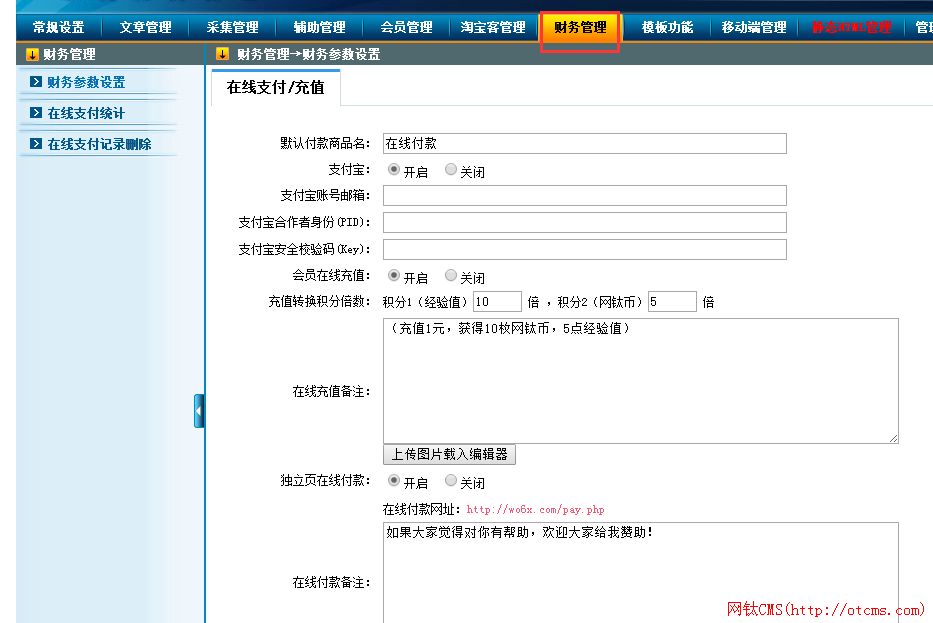Collapse the sidebar with the splitter handle
This screenshot has width=933, height=623.
click(x=199, y=411)
